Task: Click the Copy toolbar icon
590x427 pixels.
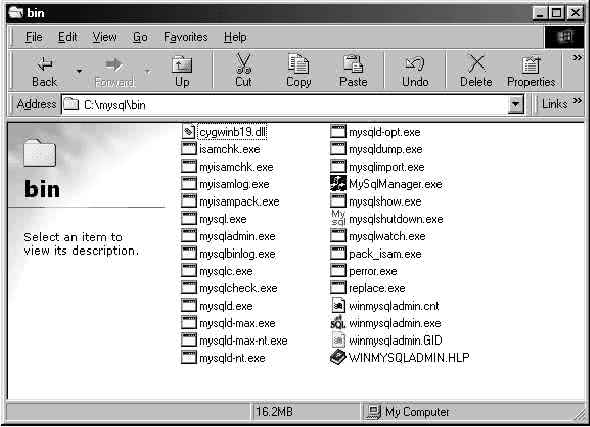Action: 298,63
